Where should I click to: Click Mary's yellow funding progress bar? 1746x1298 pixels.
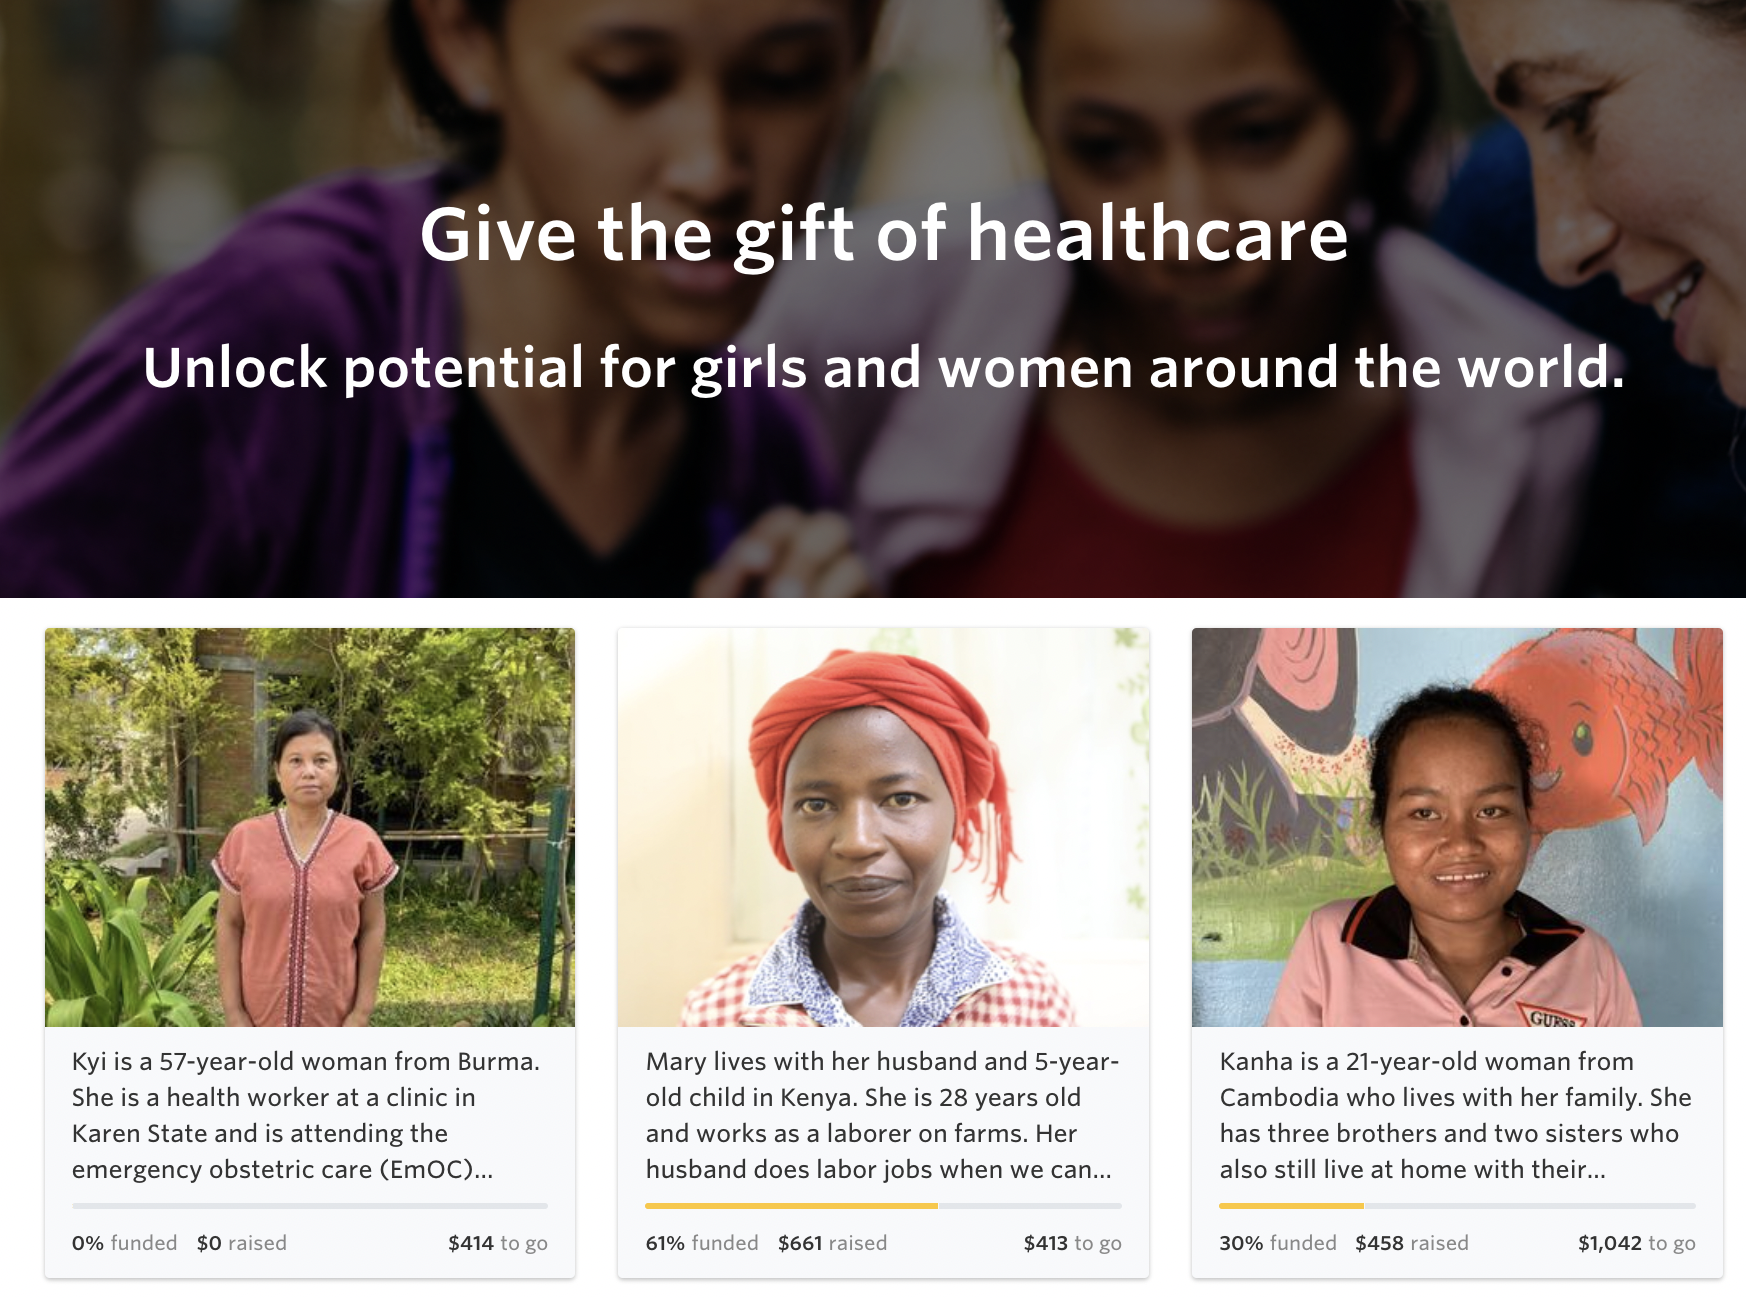[790, 1206]
